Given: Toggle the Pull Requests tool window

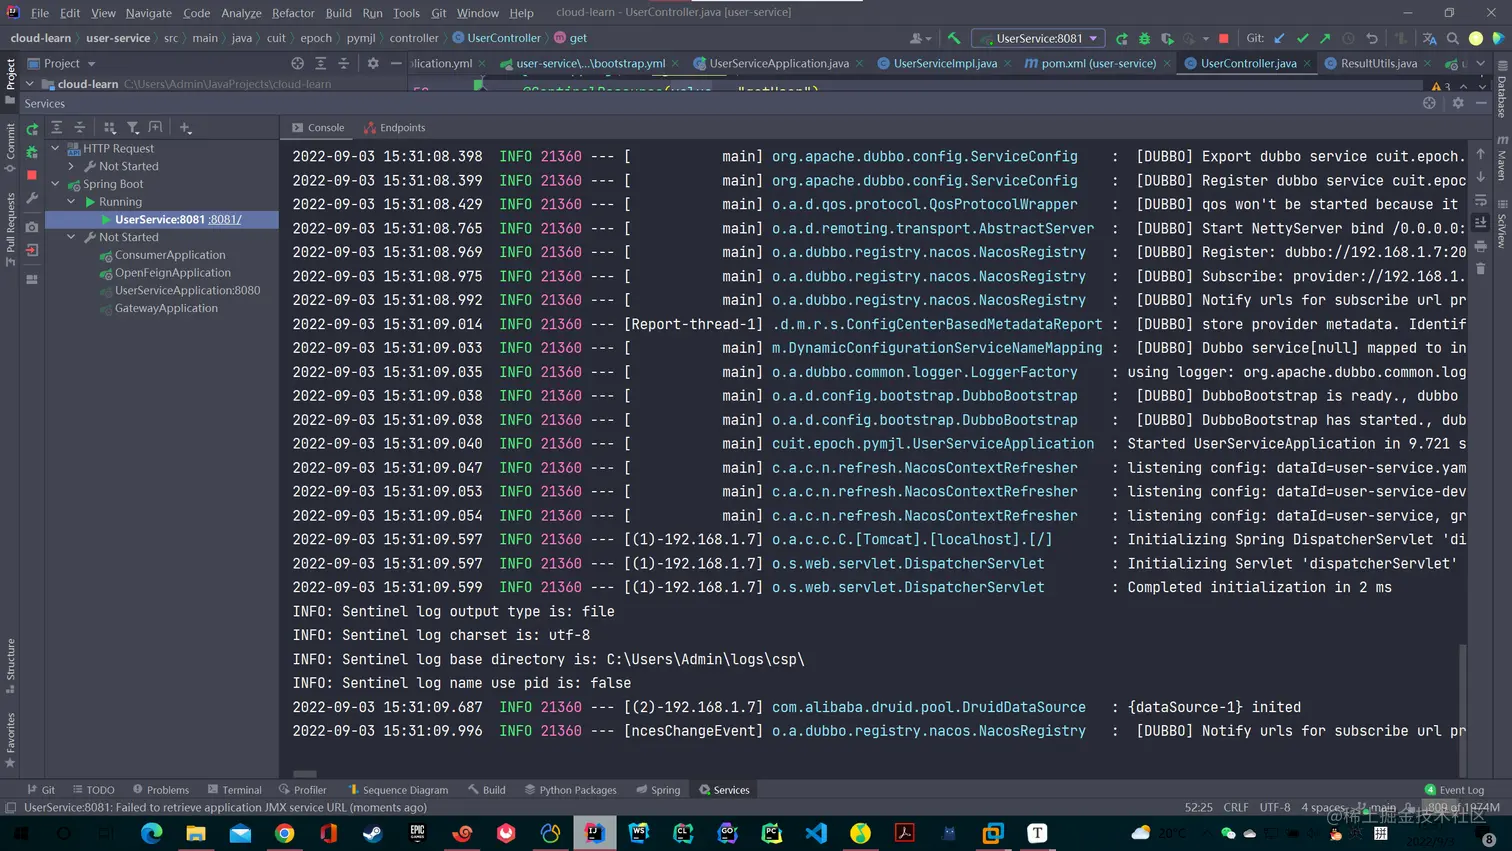Looking at the screenshot, I should point(10,230).
